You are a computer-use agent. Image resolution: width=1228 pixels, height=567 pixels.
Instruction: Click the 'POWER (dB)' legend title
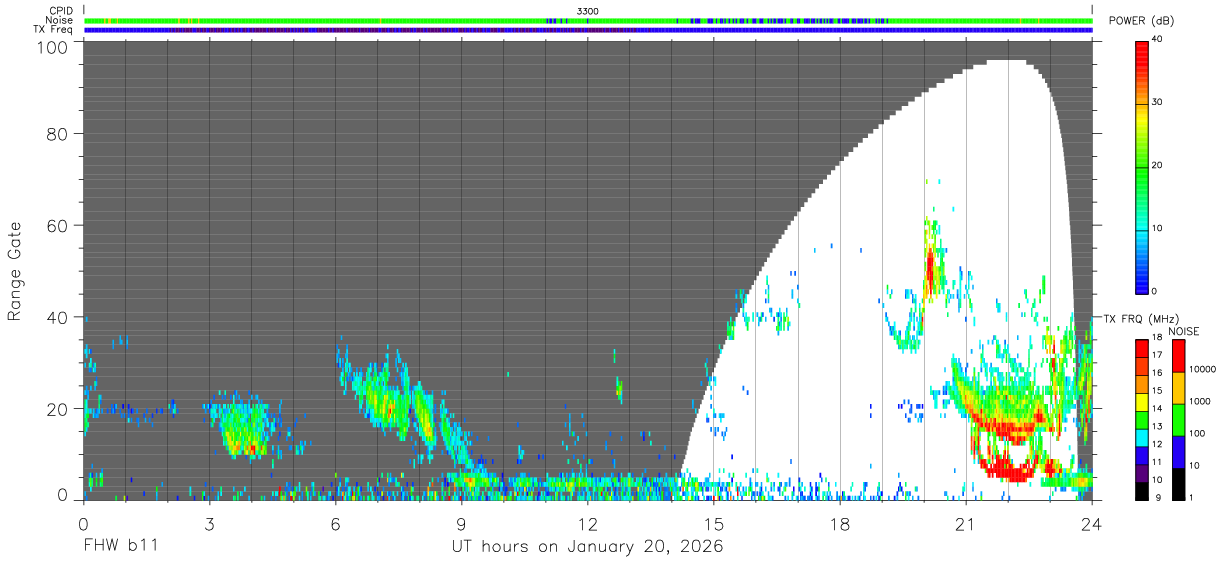[1141, 21]
